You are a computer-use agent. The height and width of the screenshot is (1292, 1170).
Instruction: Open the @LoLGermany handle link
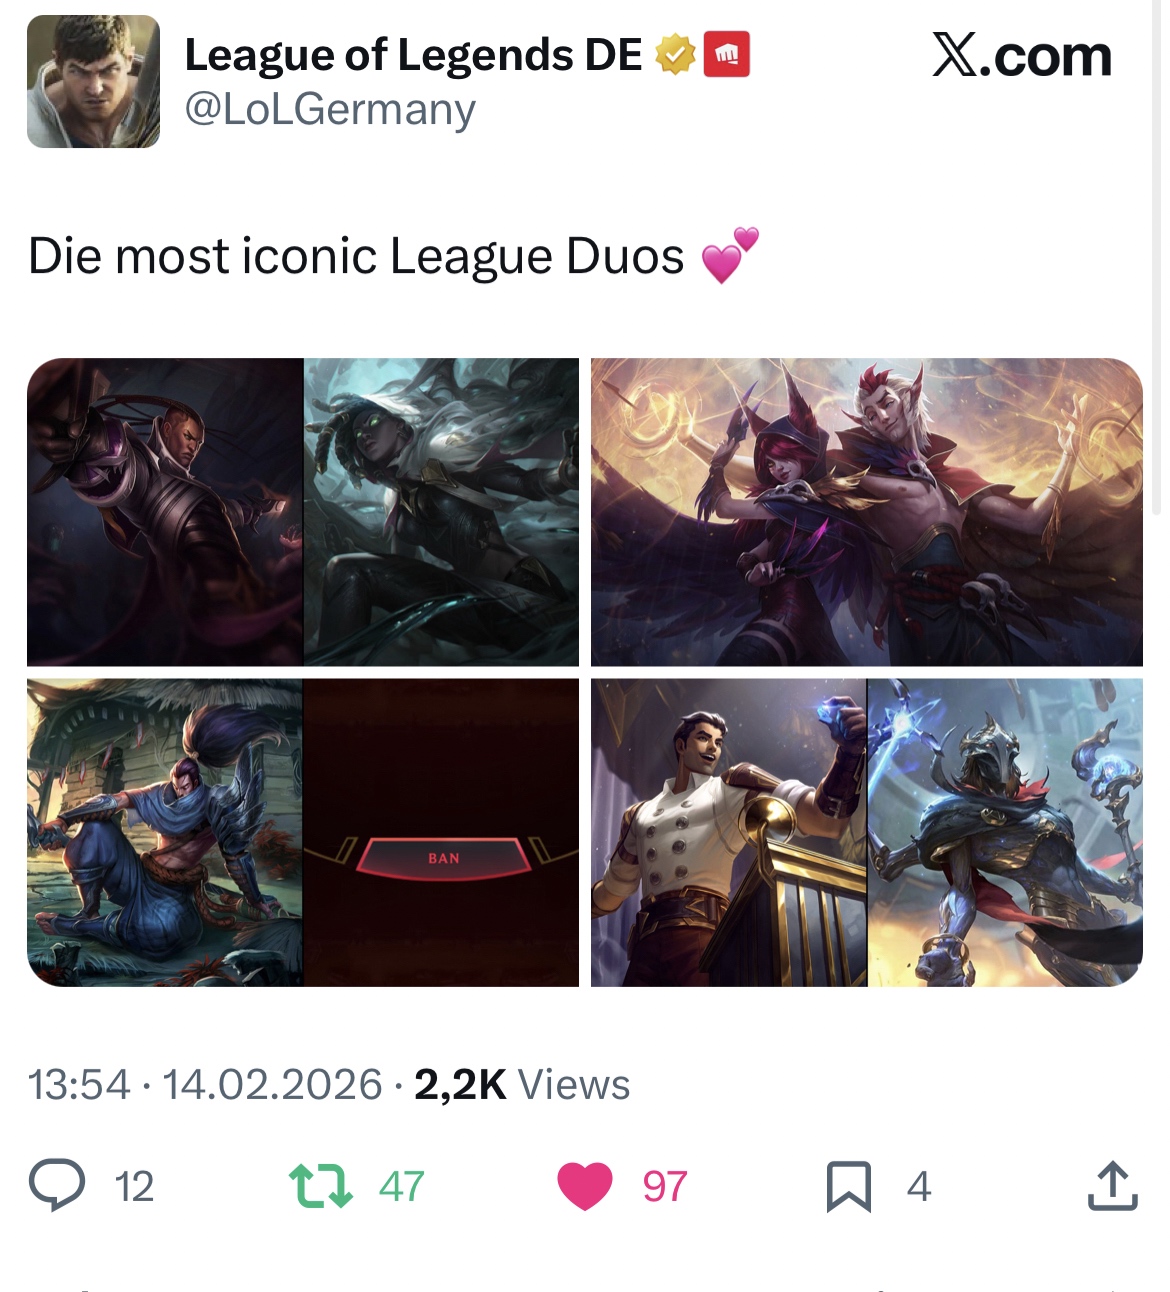tap(330, 109)
